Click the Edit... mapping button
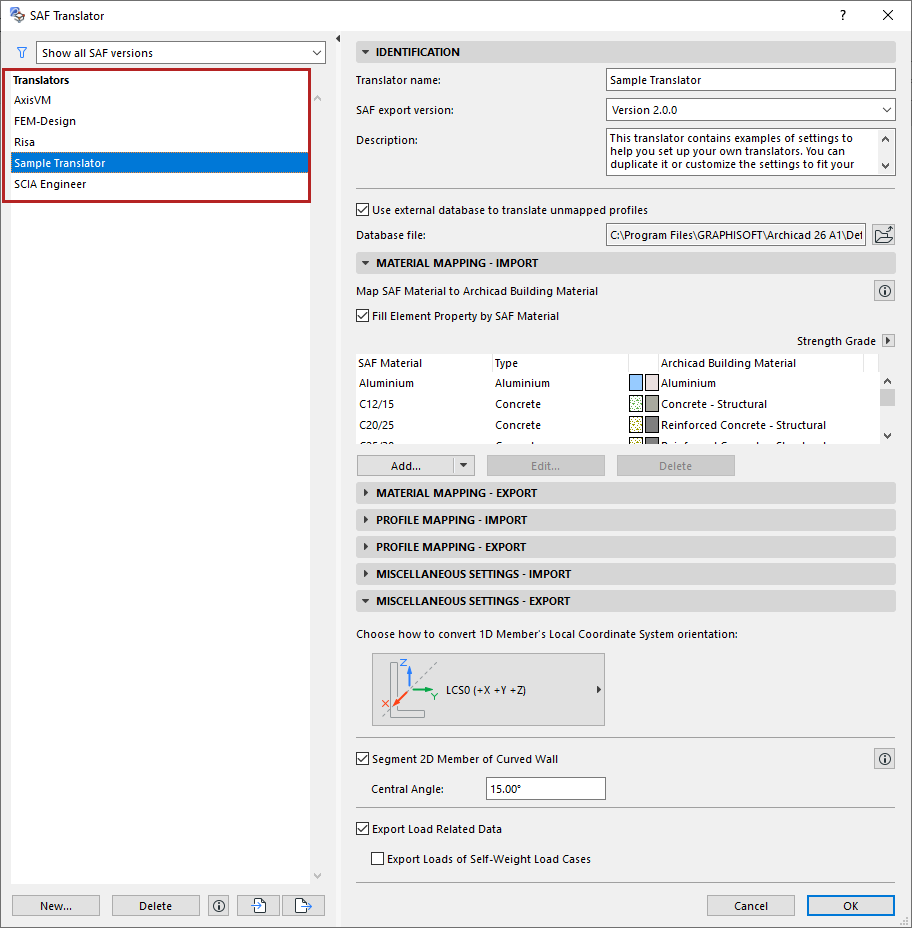Screen dimensions: 912x928 tap(546, 466)
